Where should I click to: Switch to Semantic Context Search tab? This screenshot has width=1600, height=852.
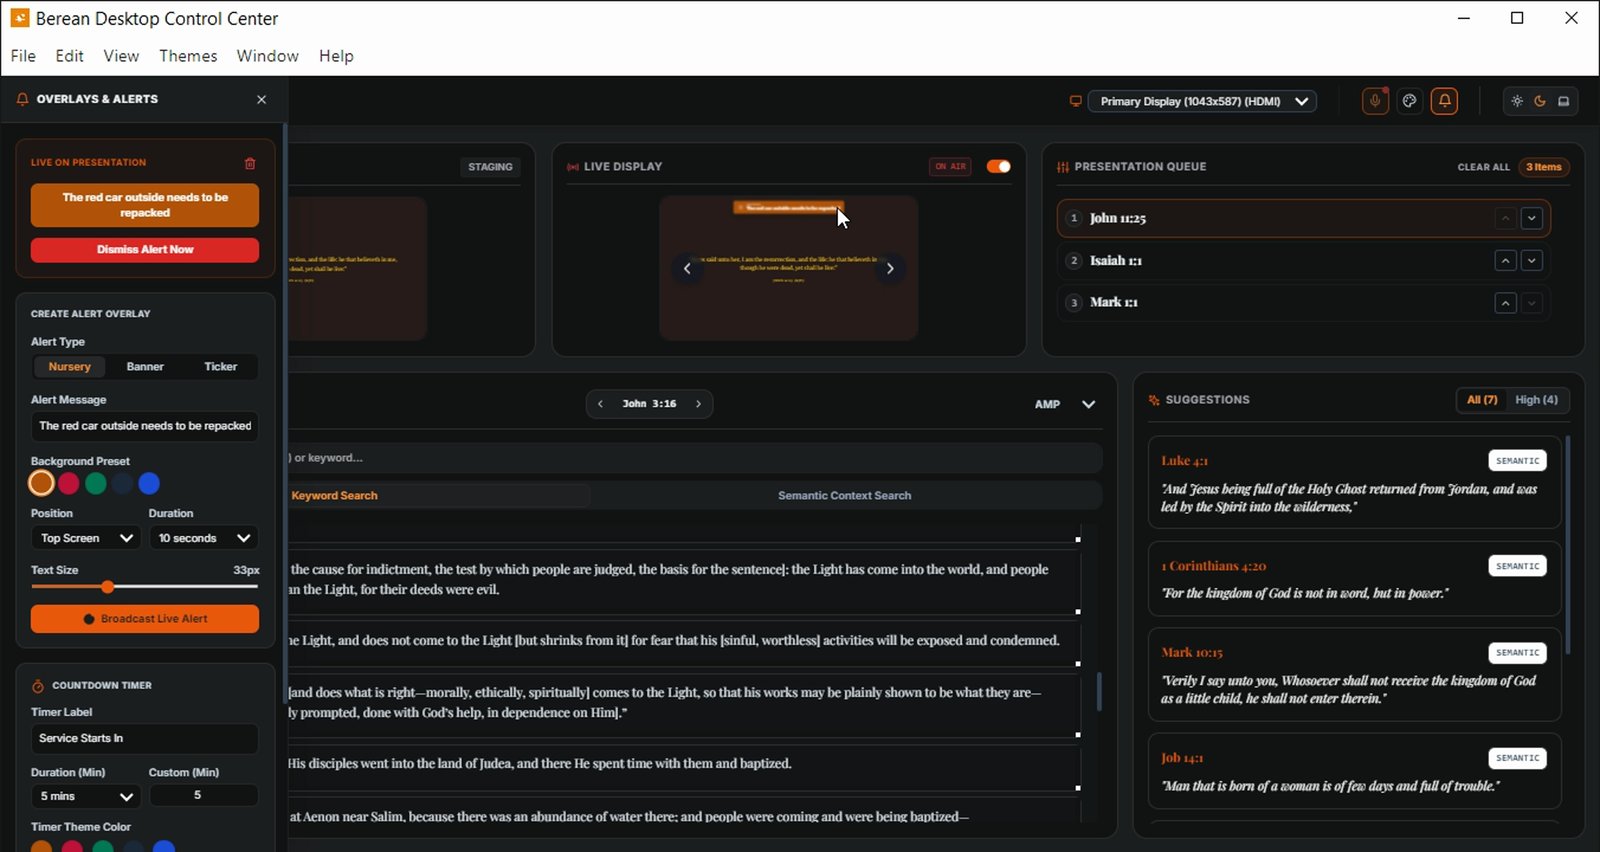845,496
